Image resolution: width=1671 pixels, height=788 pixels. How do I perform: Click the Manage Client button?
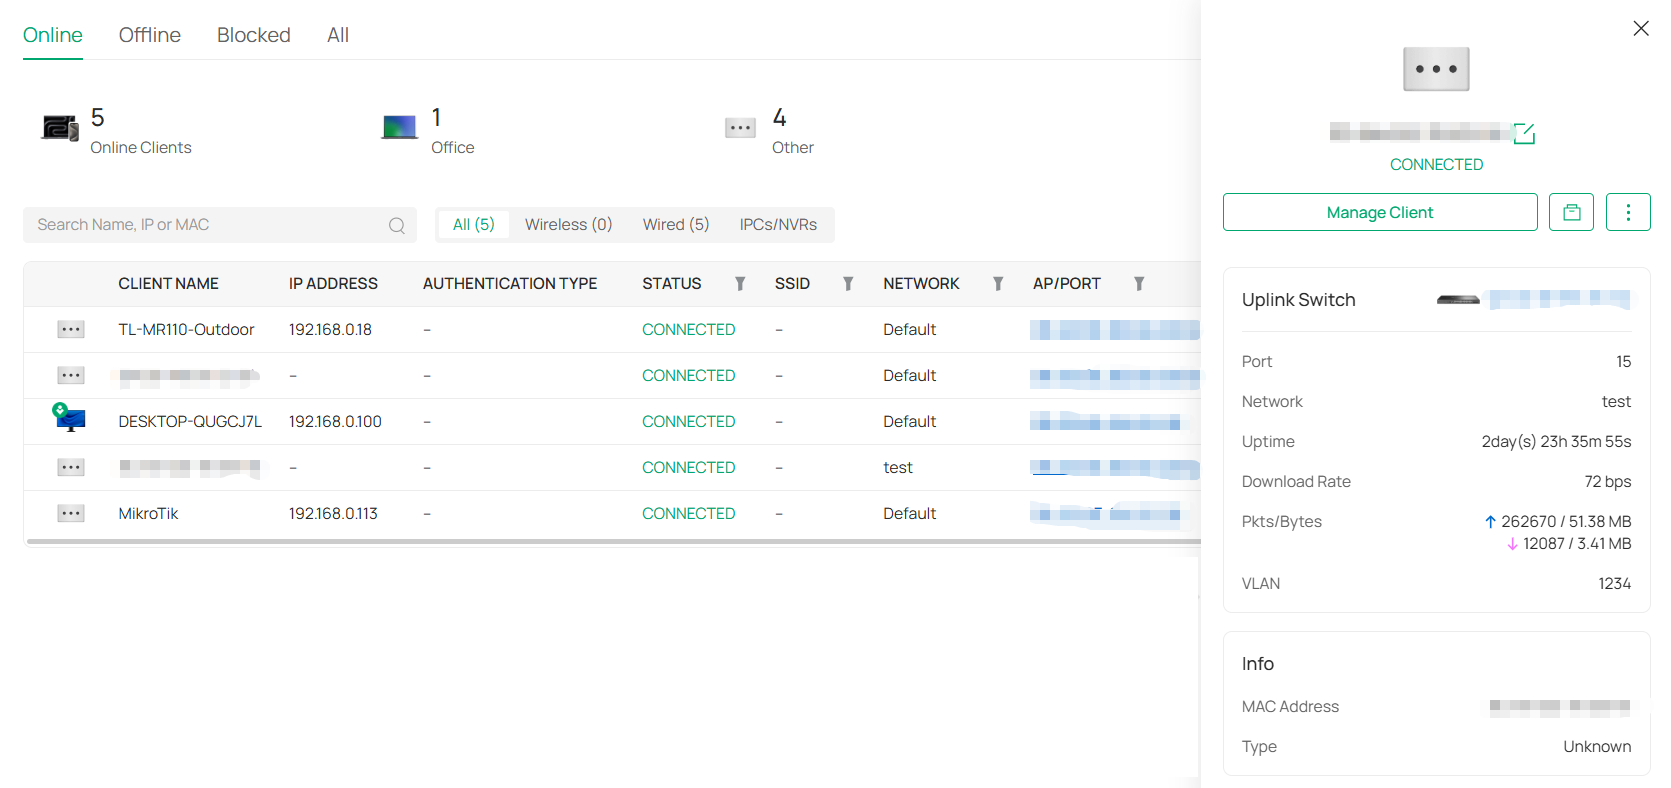tap(1379, 212)
